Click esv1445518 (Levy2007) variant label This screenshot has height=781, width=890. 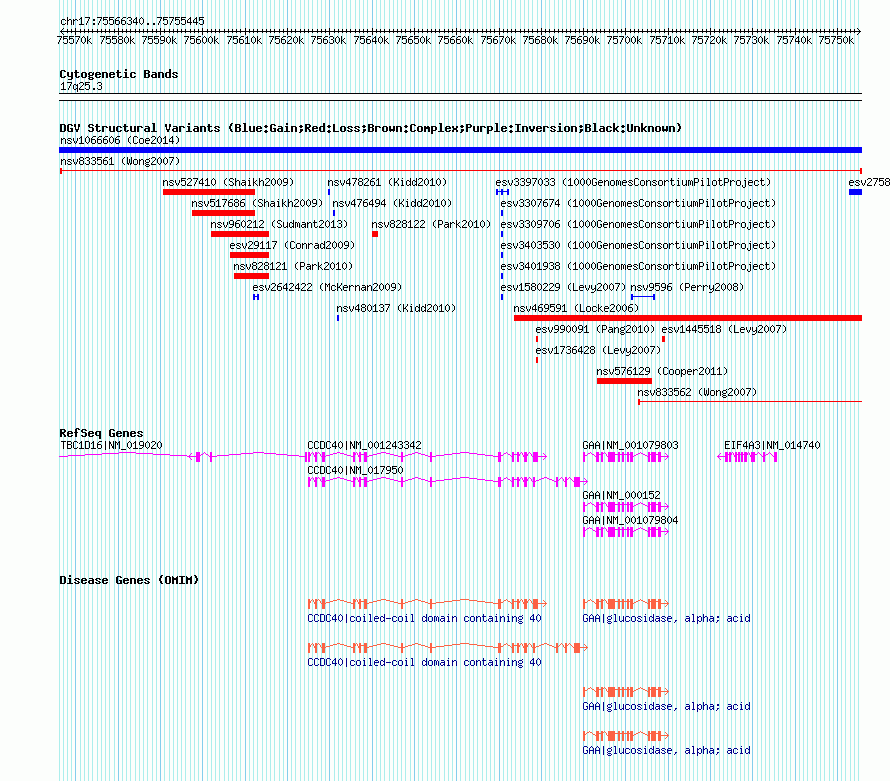coord(724,329)
